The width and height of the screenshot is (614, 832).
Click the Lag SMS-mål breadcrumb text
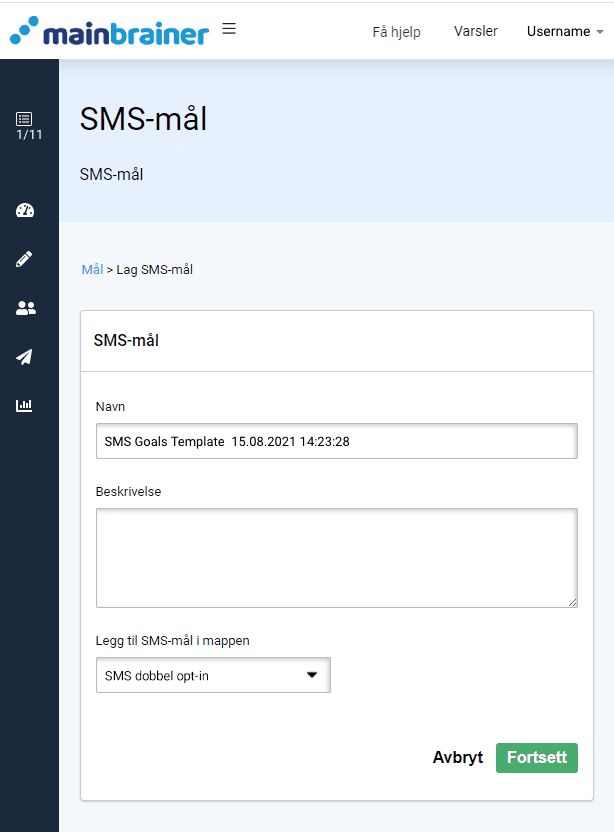click(154, 270)
